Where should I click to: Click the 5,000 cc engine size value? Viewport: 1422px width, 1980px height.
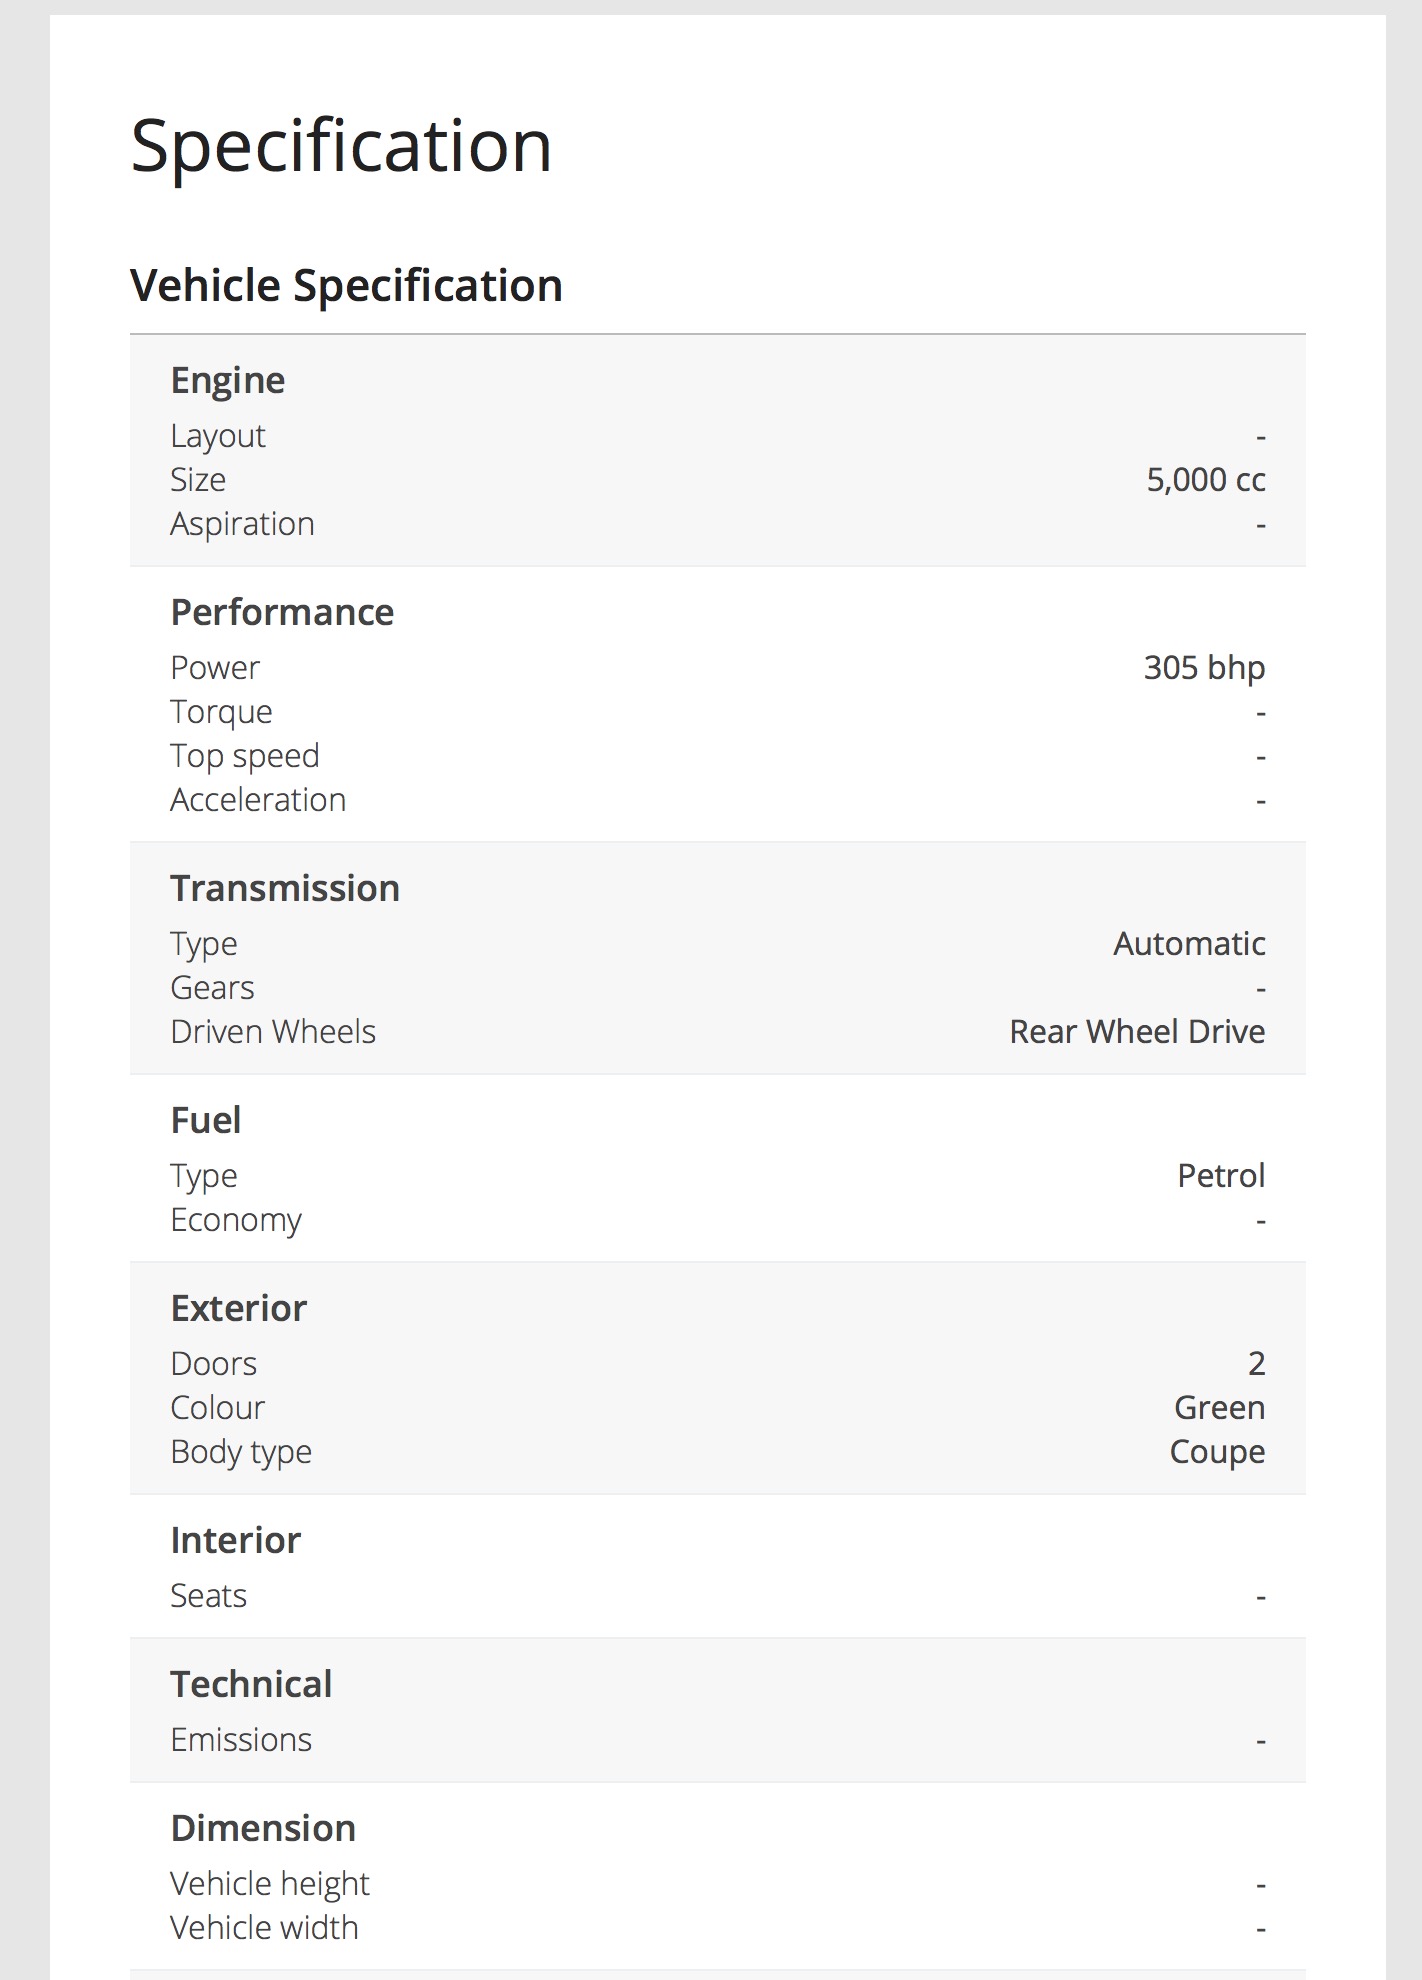(x=1205, y=480)
